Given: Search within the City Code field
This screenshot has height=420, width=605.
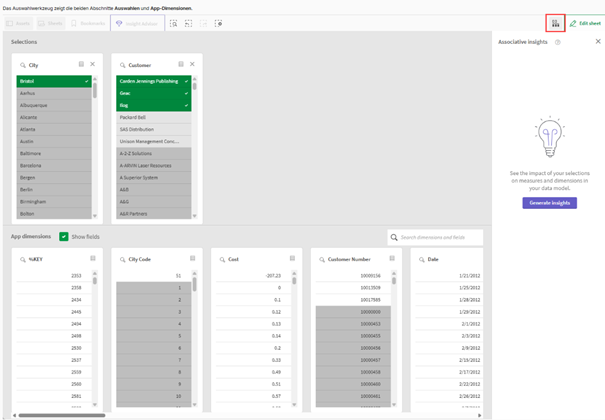Looking at the screenshot, I should click(x=122, y=260).
